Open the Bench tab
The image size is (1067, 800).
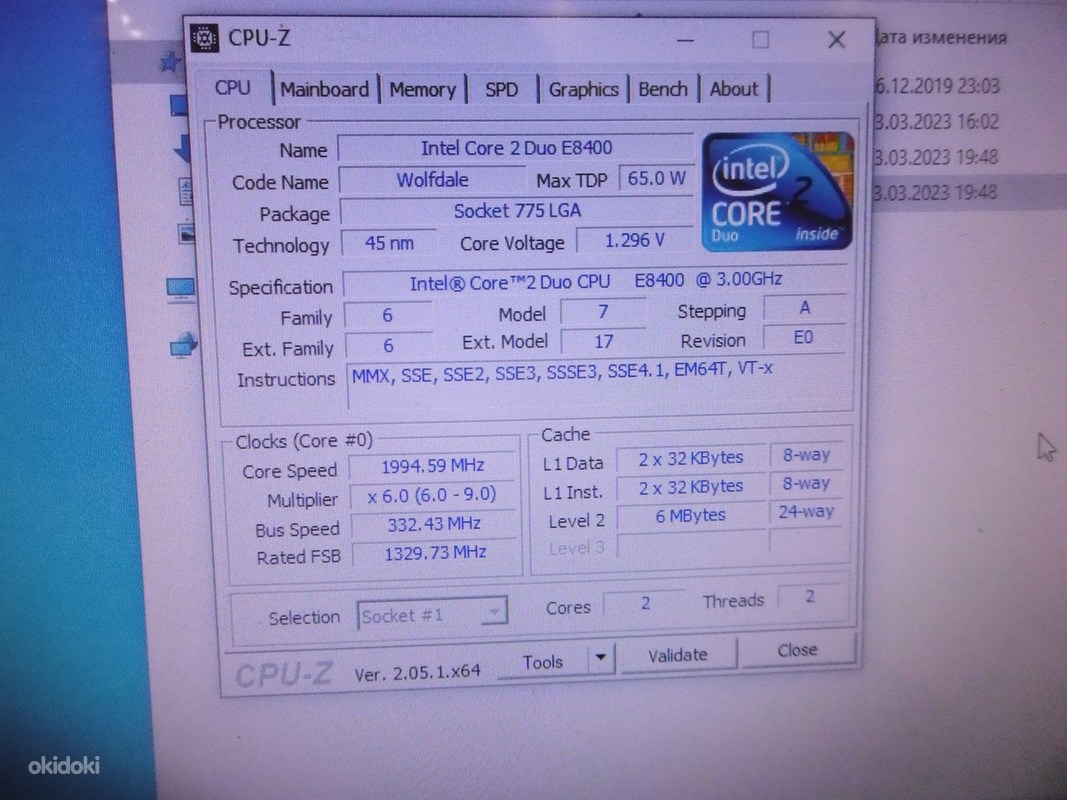(662, 89)
